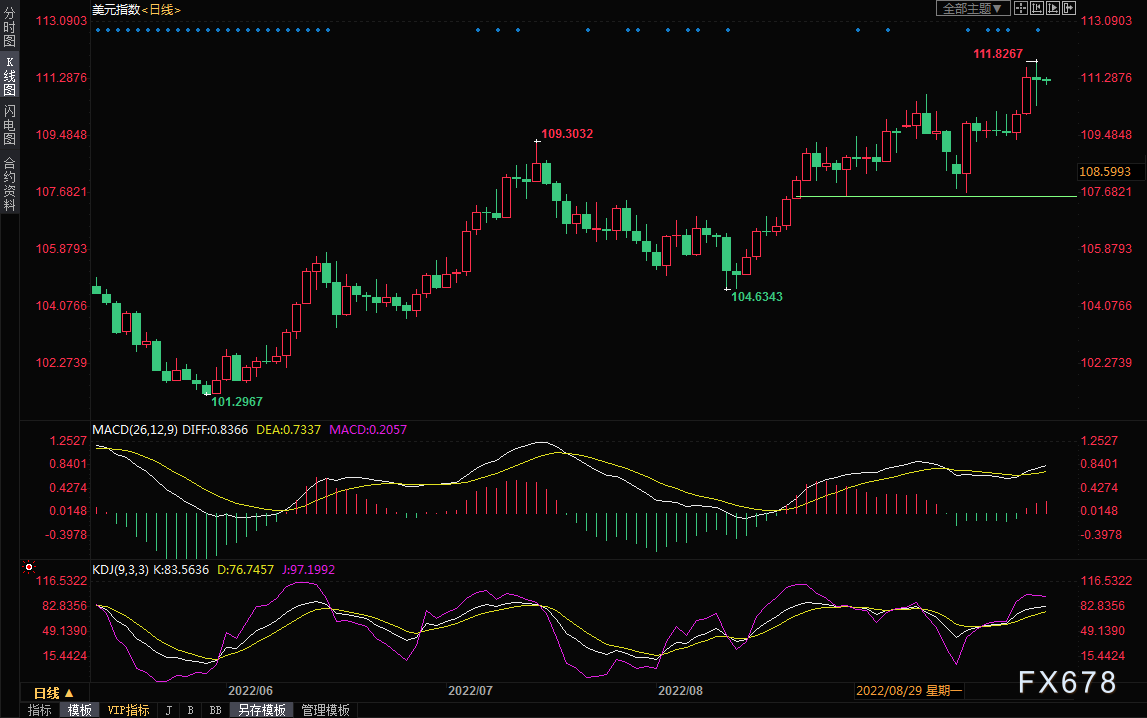Open the VIP指标 tab

[x=128, y=710]
